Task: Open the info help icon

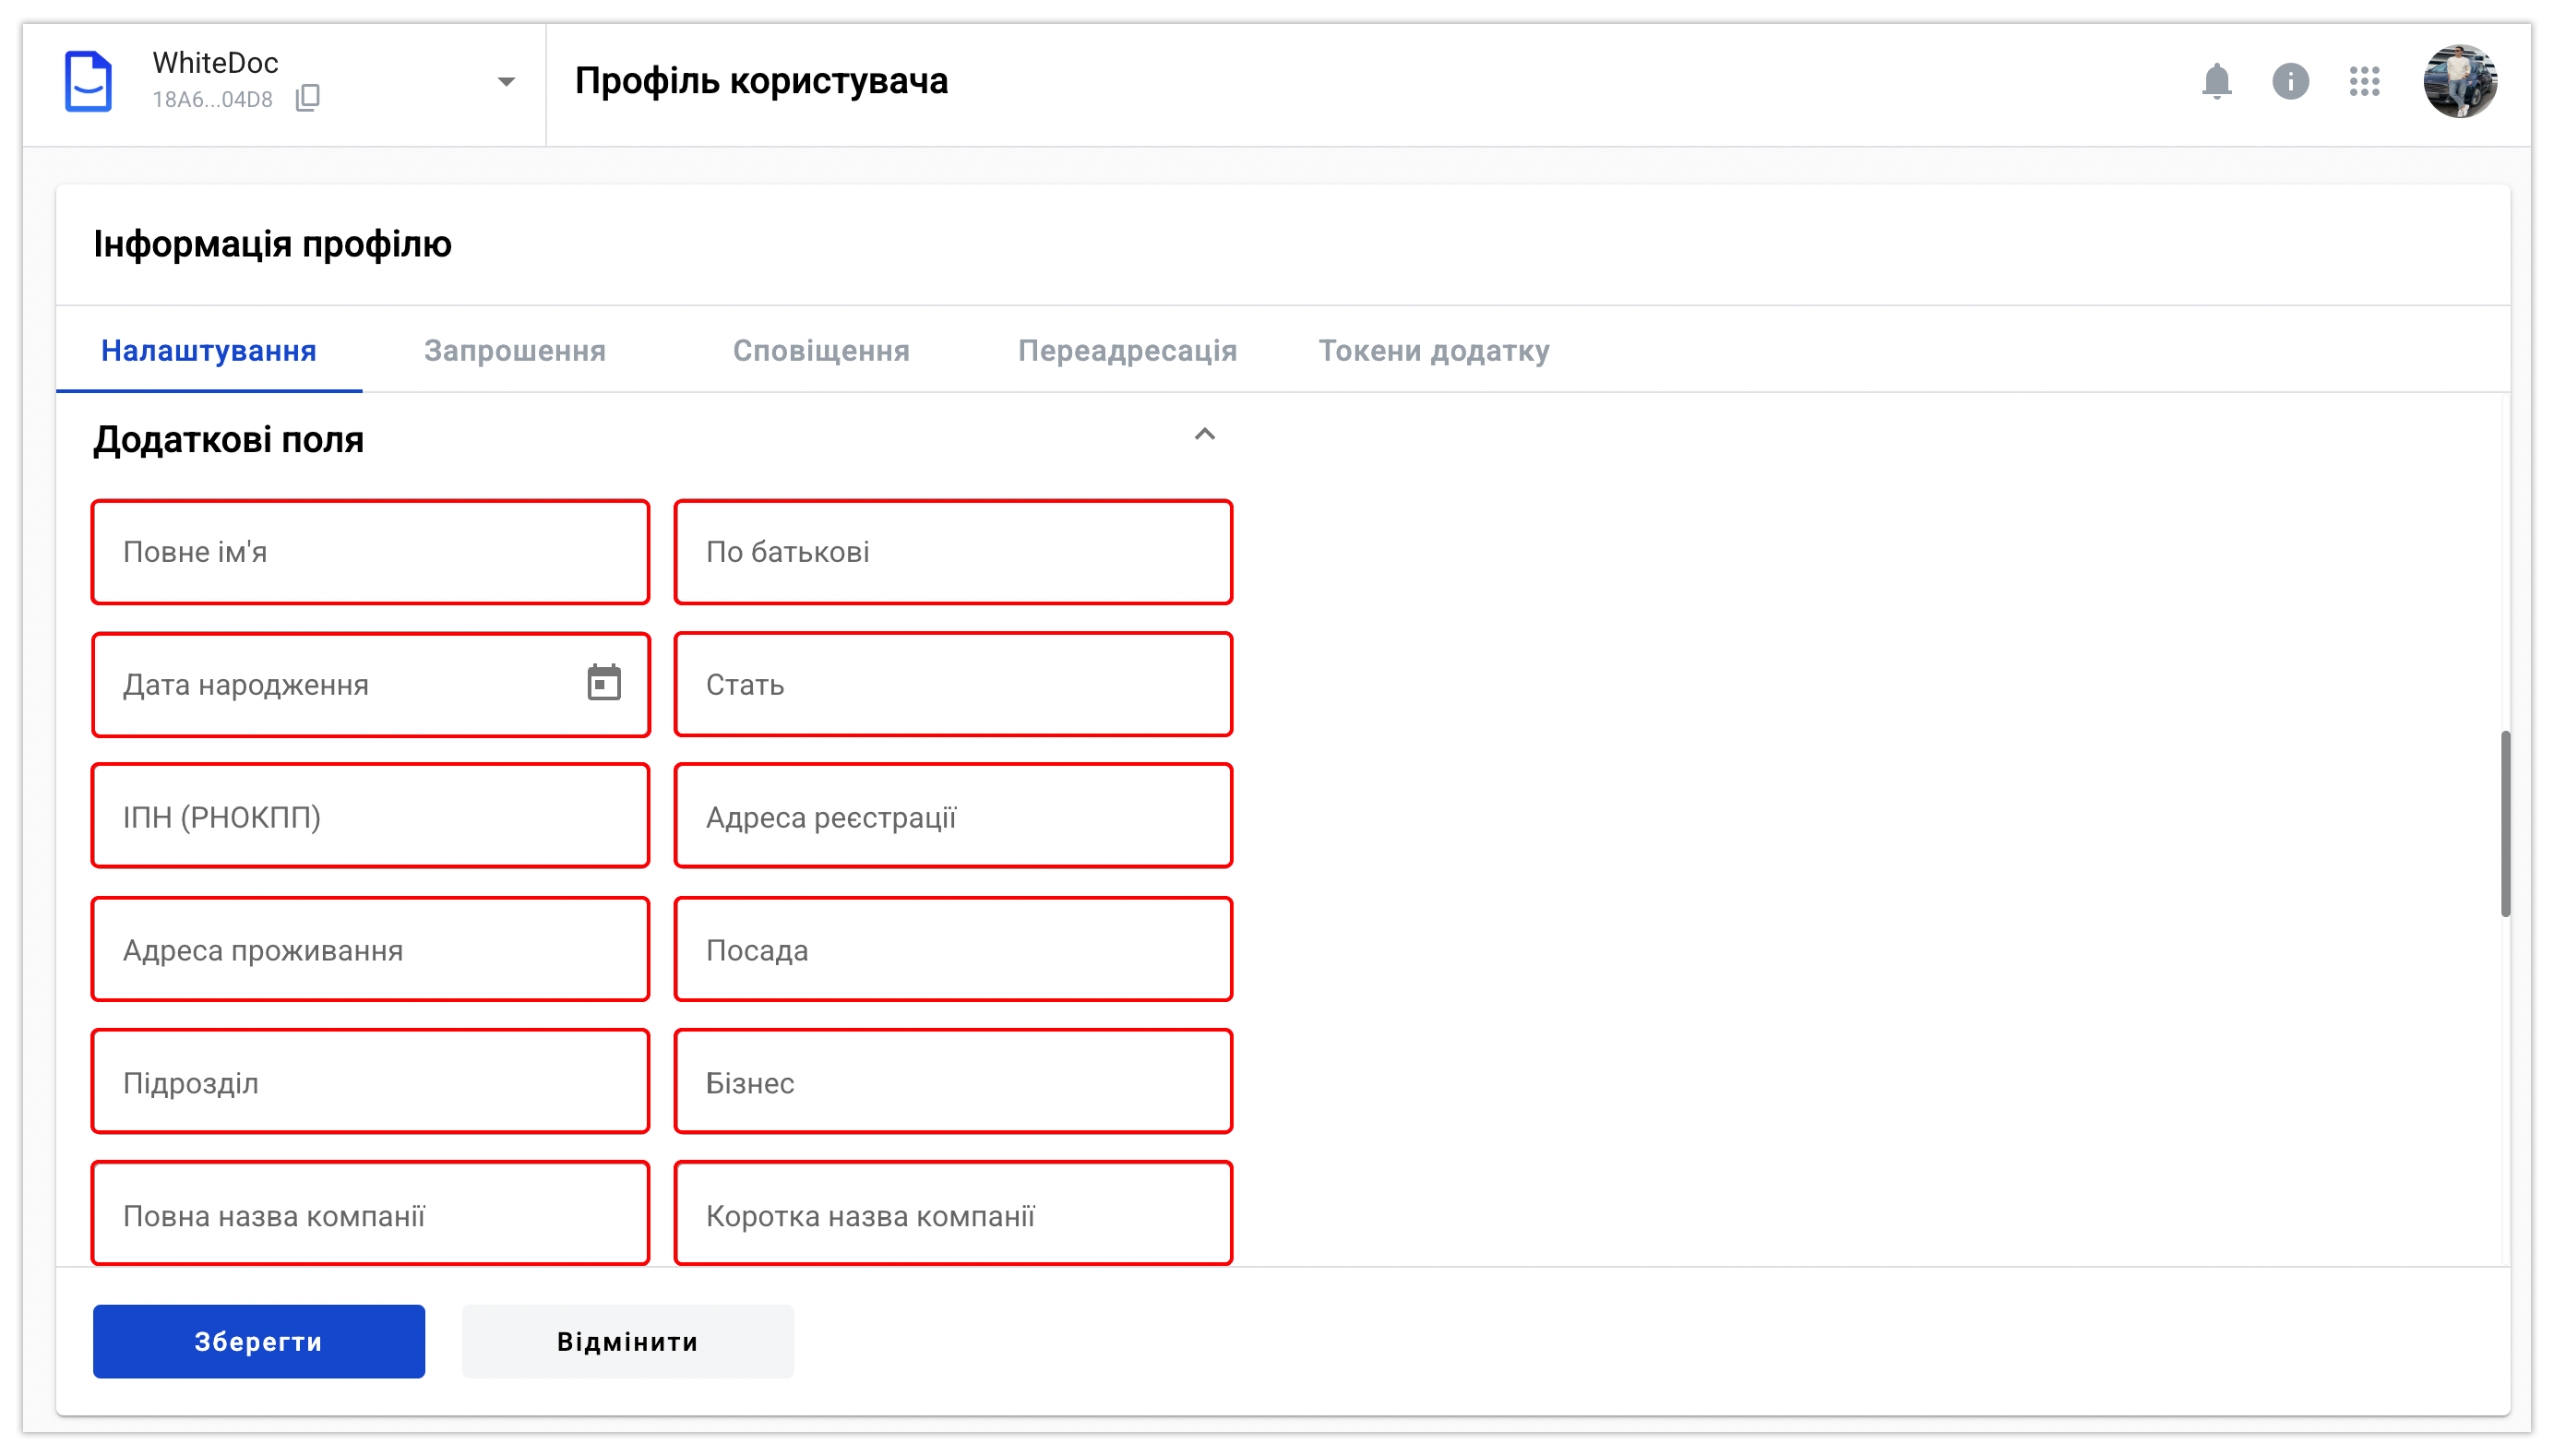Action: (x=2290, y=81)
